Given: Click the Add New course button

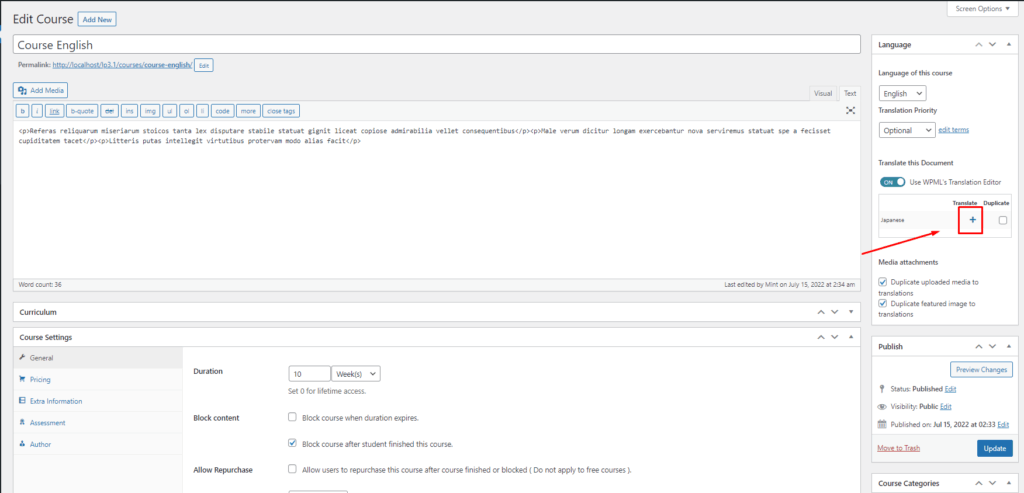Looking at the screenshot, I should [x=97, y=20].
